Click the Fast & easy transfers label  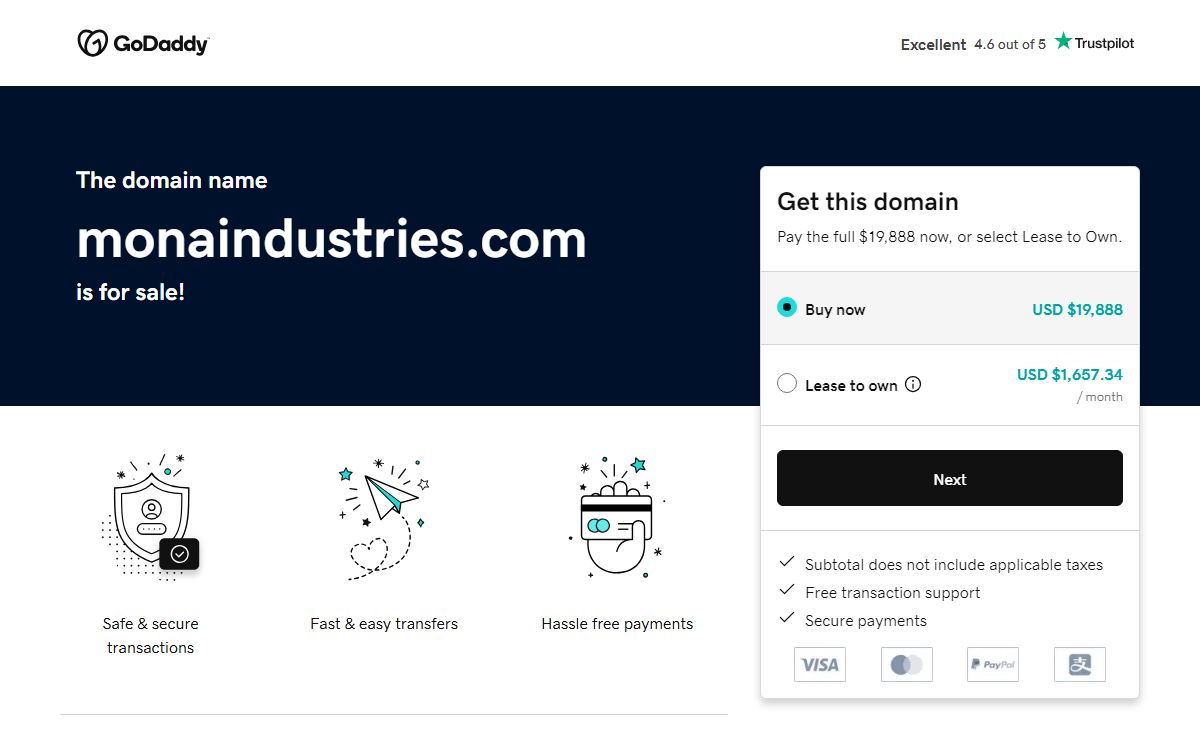pyautogui.click(x=384, y=624)
